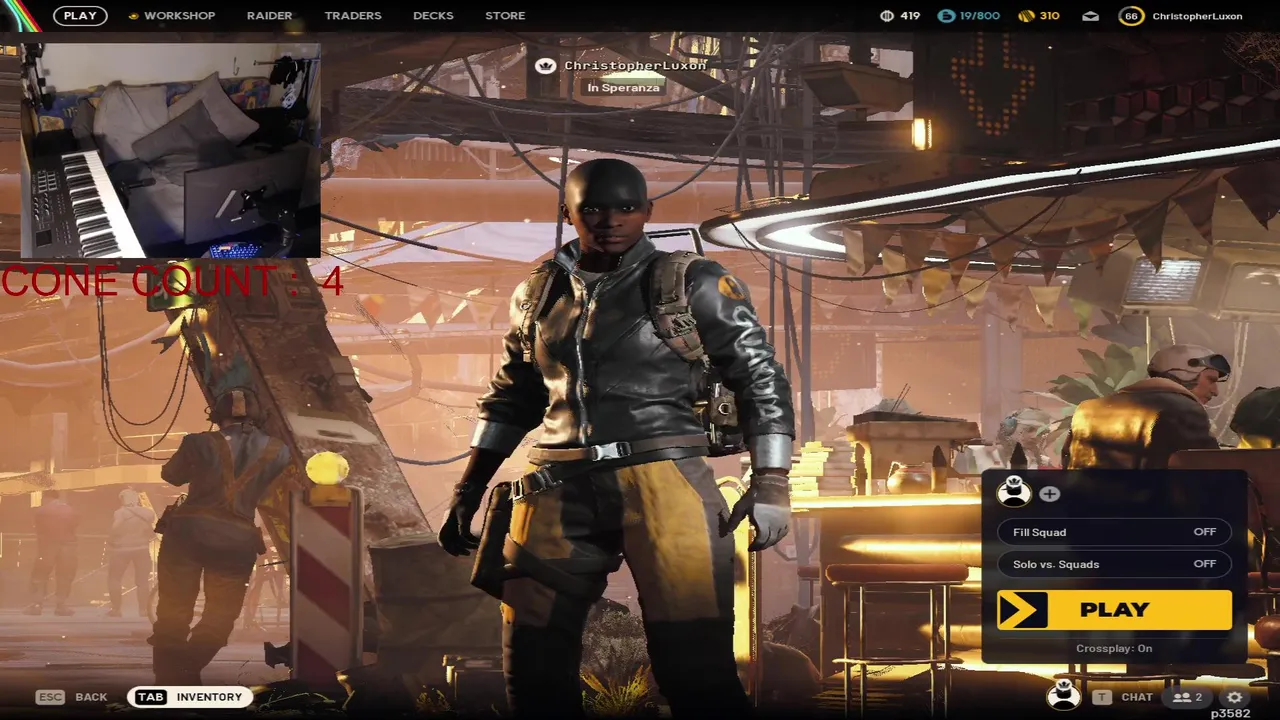Click the 19/800 stash capacity value

[980, 16]
